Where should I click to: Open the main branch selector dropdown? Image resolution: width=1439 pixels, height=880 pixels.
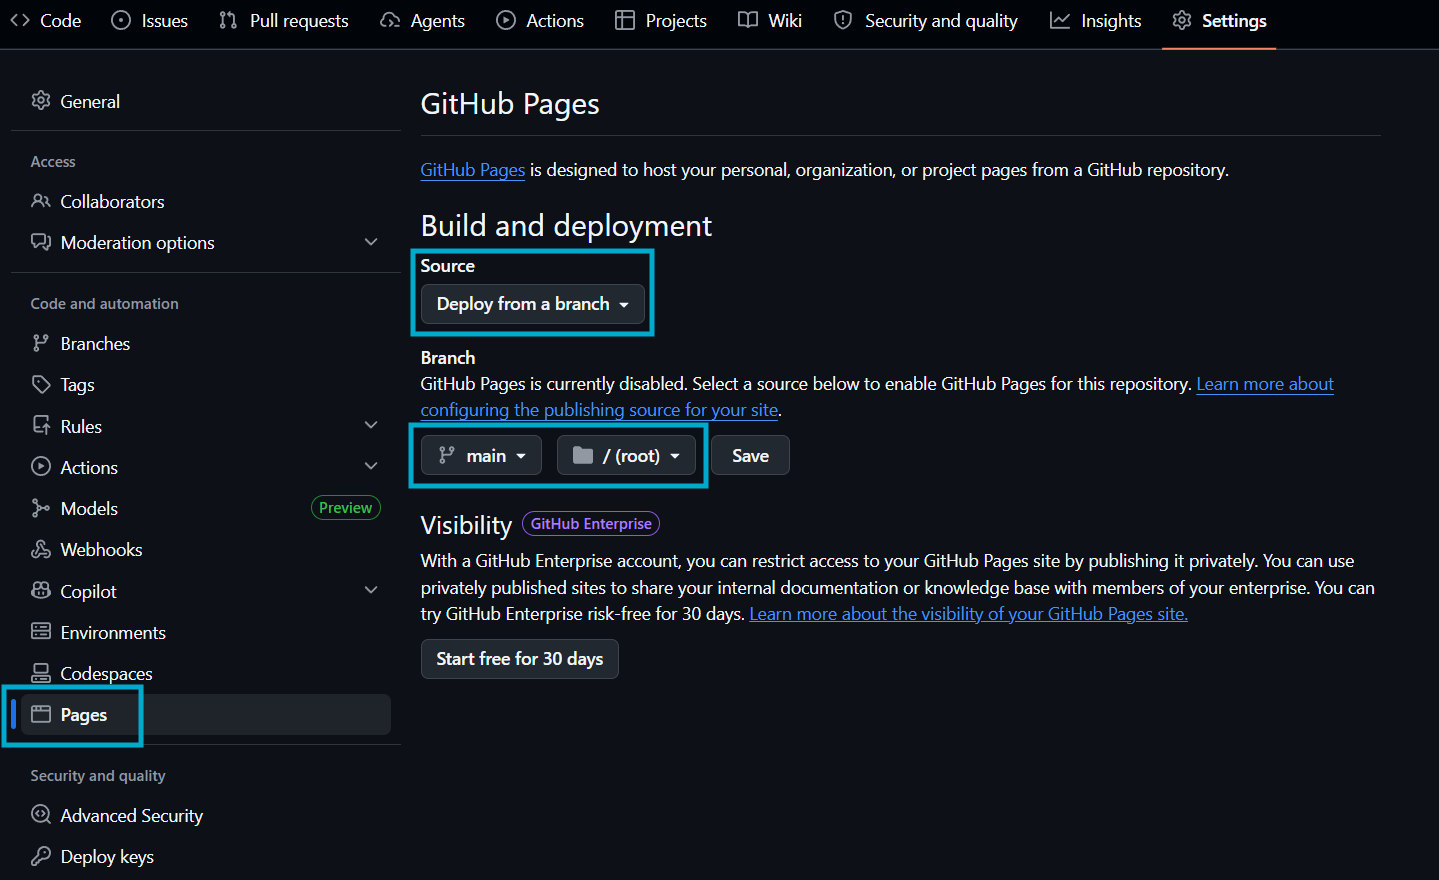[482, 456]
